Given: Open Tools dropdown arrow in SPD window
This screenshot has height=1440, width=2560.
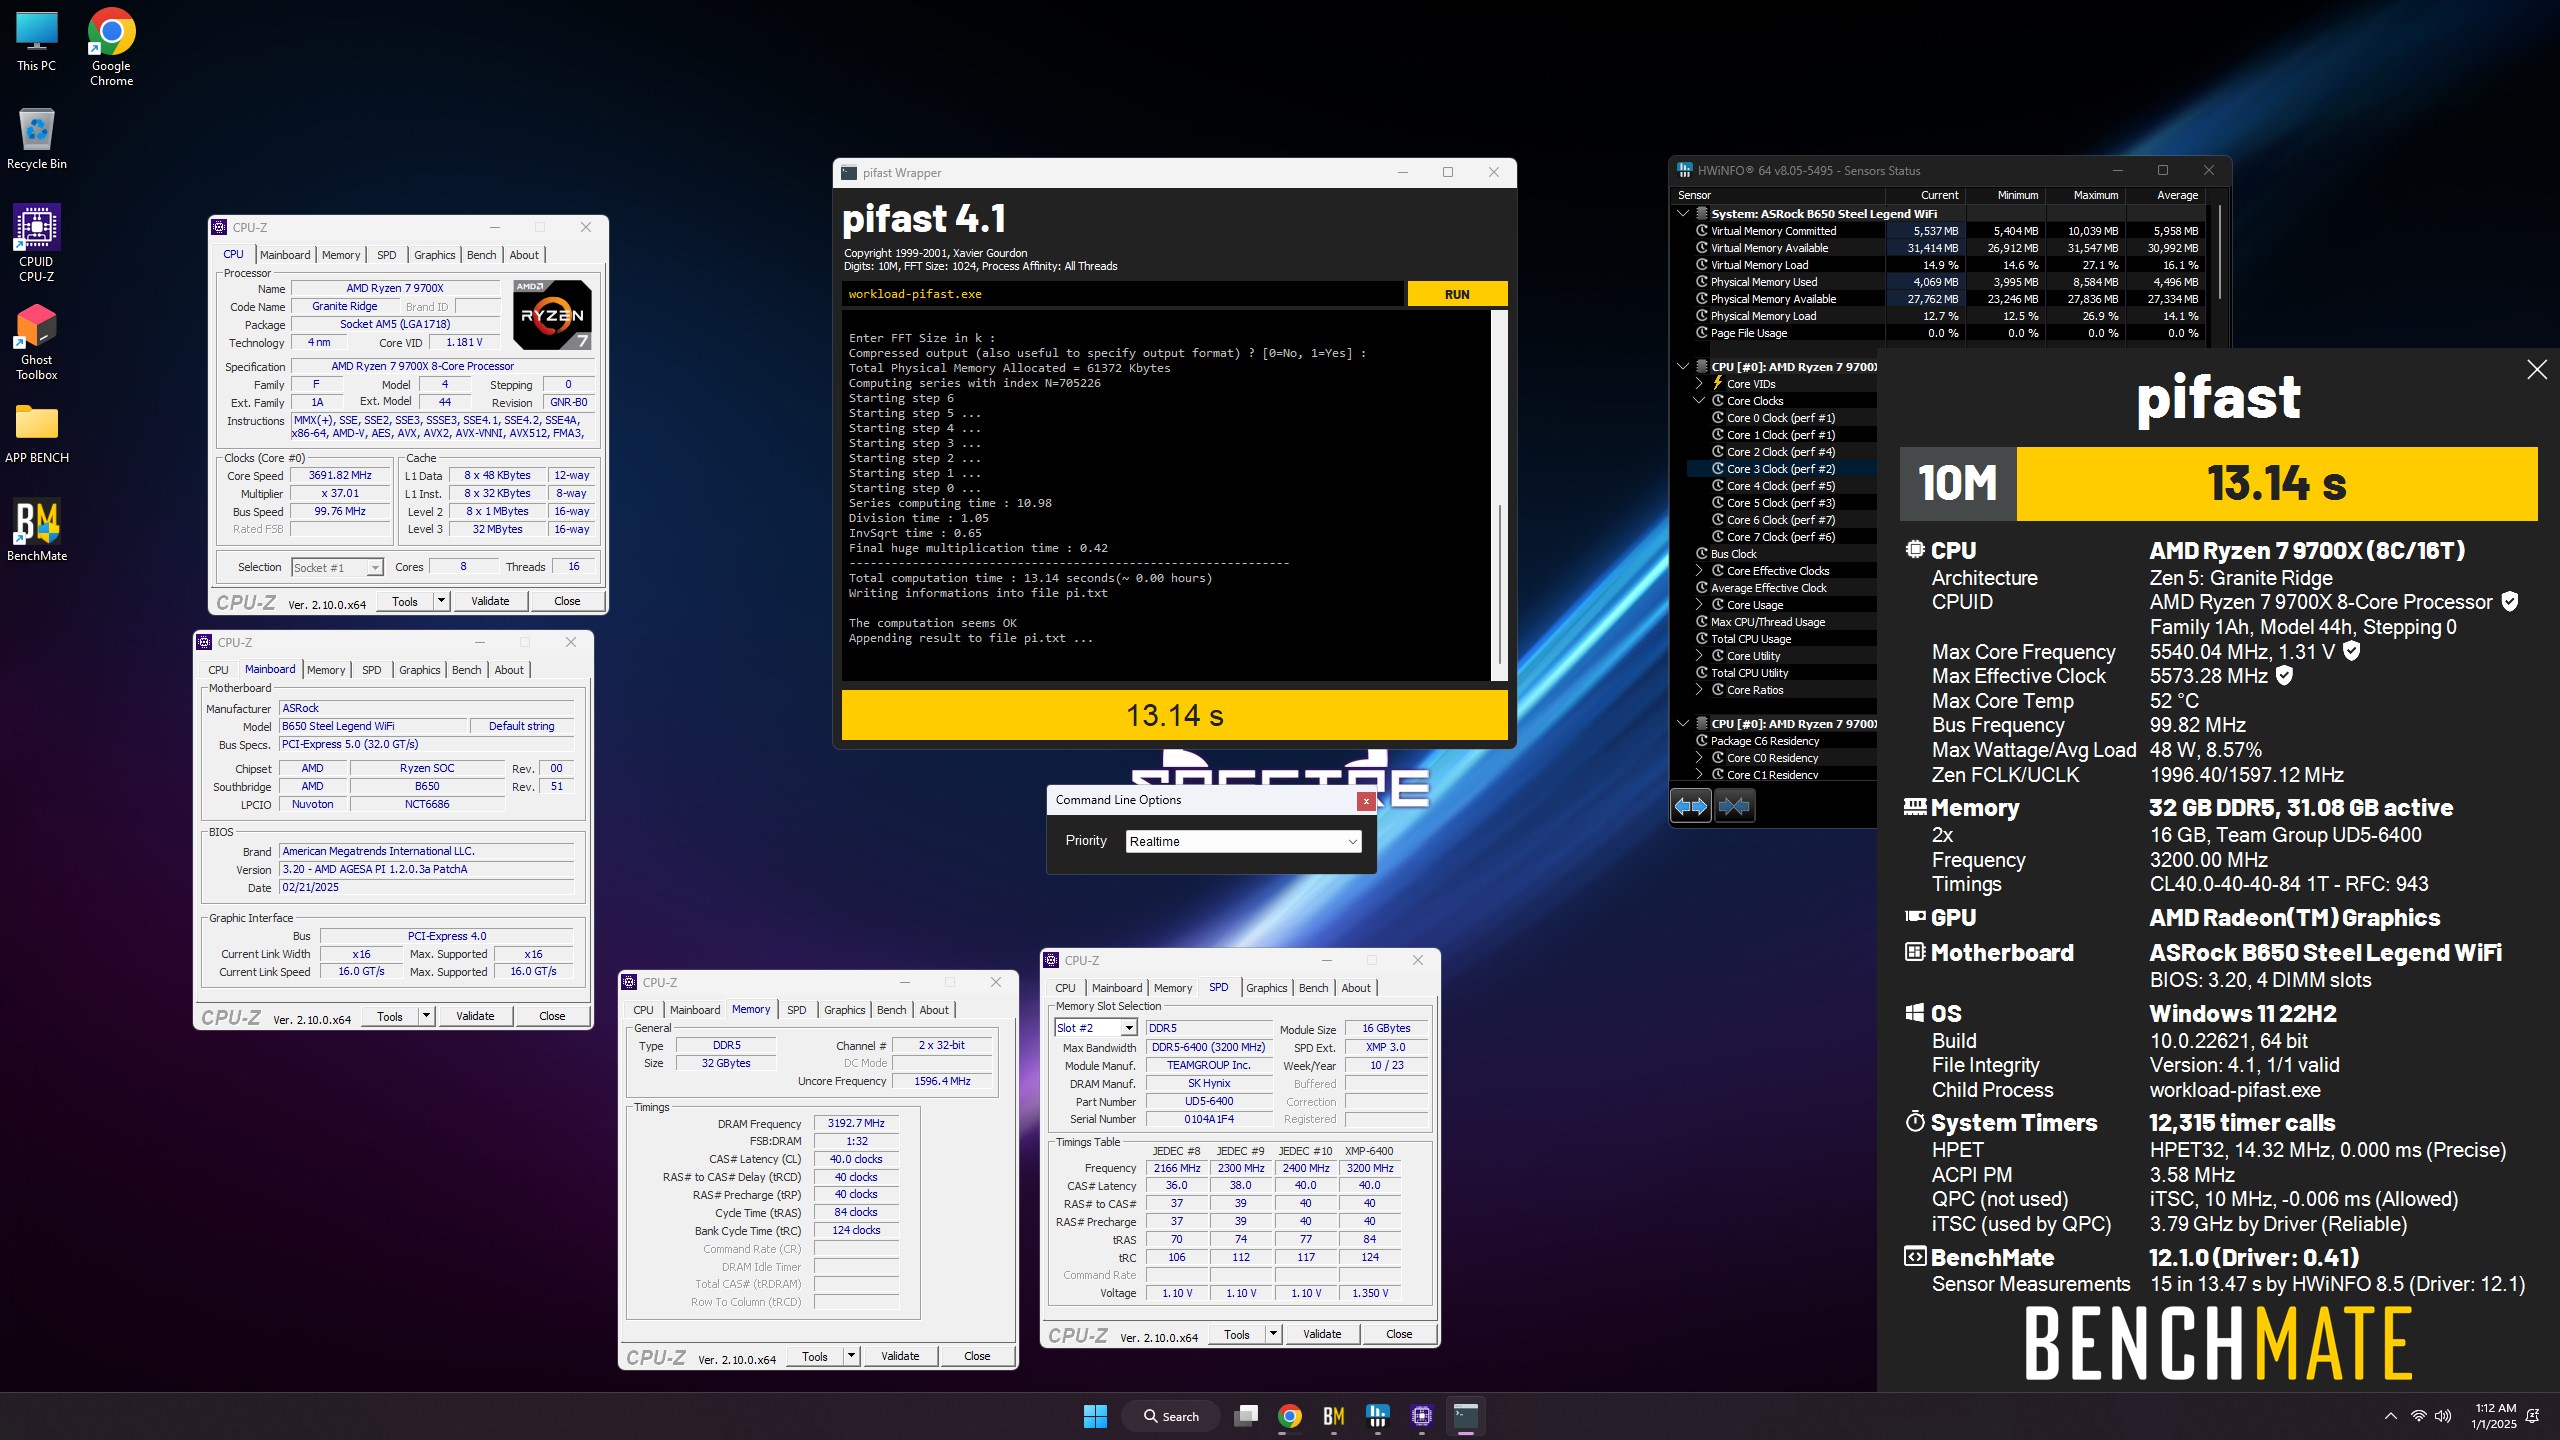Looking at the screenshot, I should click(1273, 1334).
